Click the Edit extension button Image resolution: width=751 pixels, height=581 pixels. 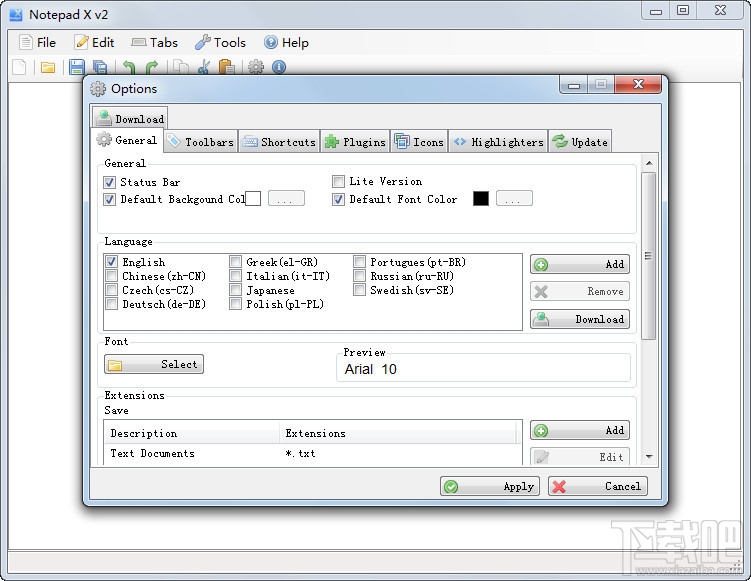click(580, 456)
